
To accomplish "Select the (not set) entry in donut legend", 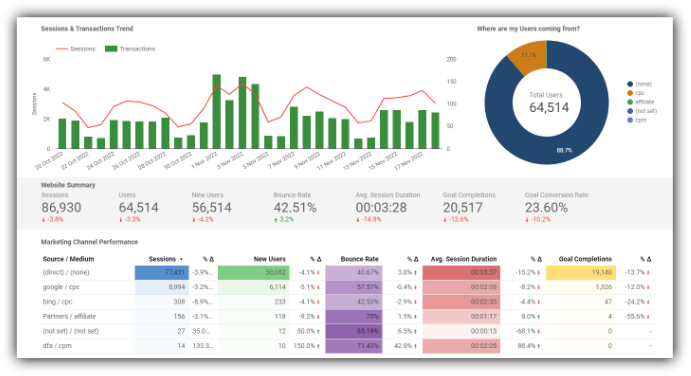I will coord(642,111).
